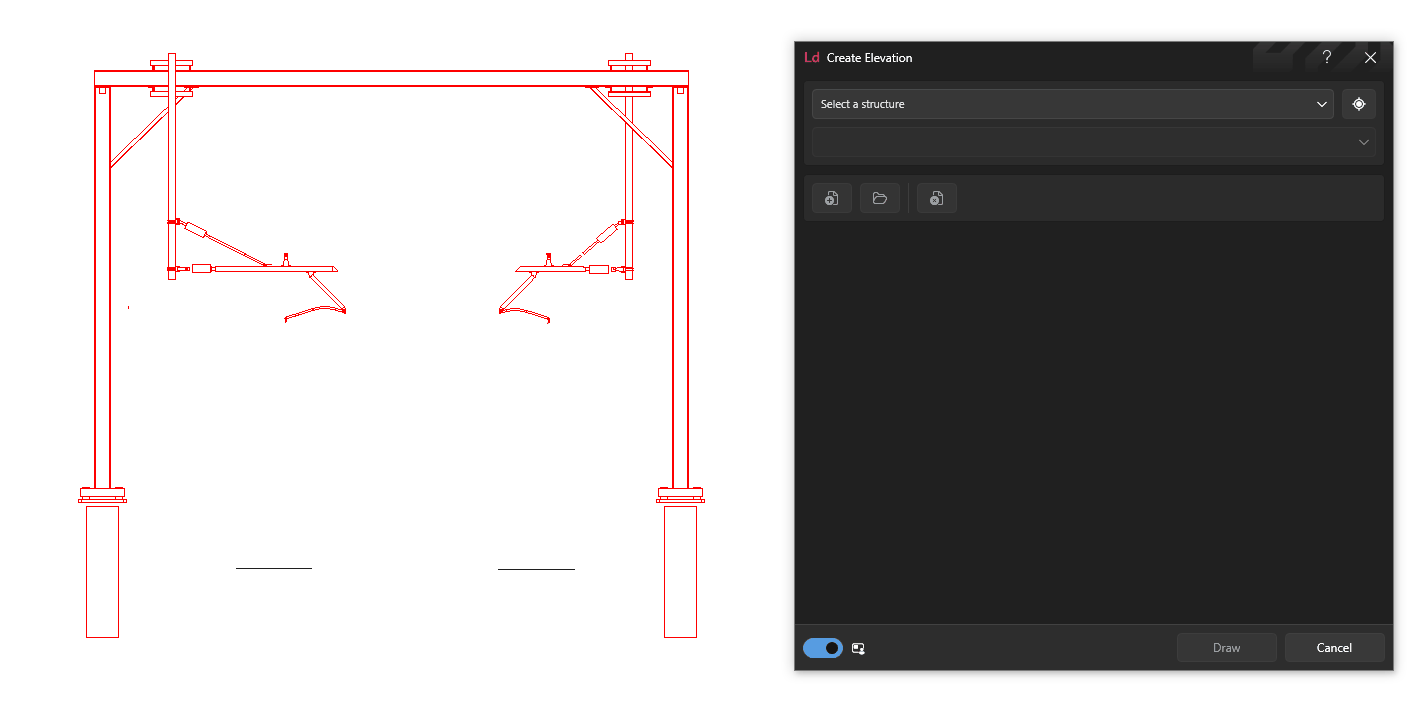Click the new elevation file icon
This screenshot has height=705, width=1417.
[x=832, y=198]
